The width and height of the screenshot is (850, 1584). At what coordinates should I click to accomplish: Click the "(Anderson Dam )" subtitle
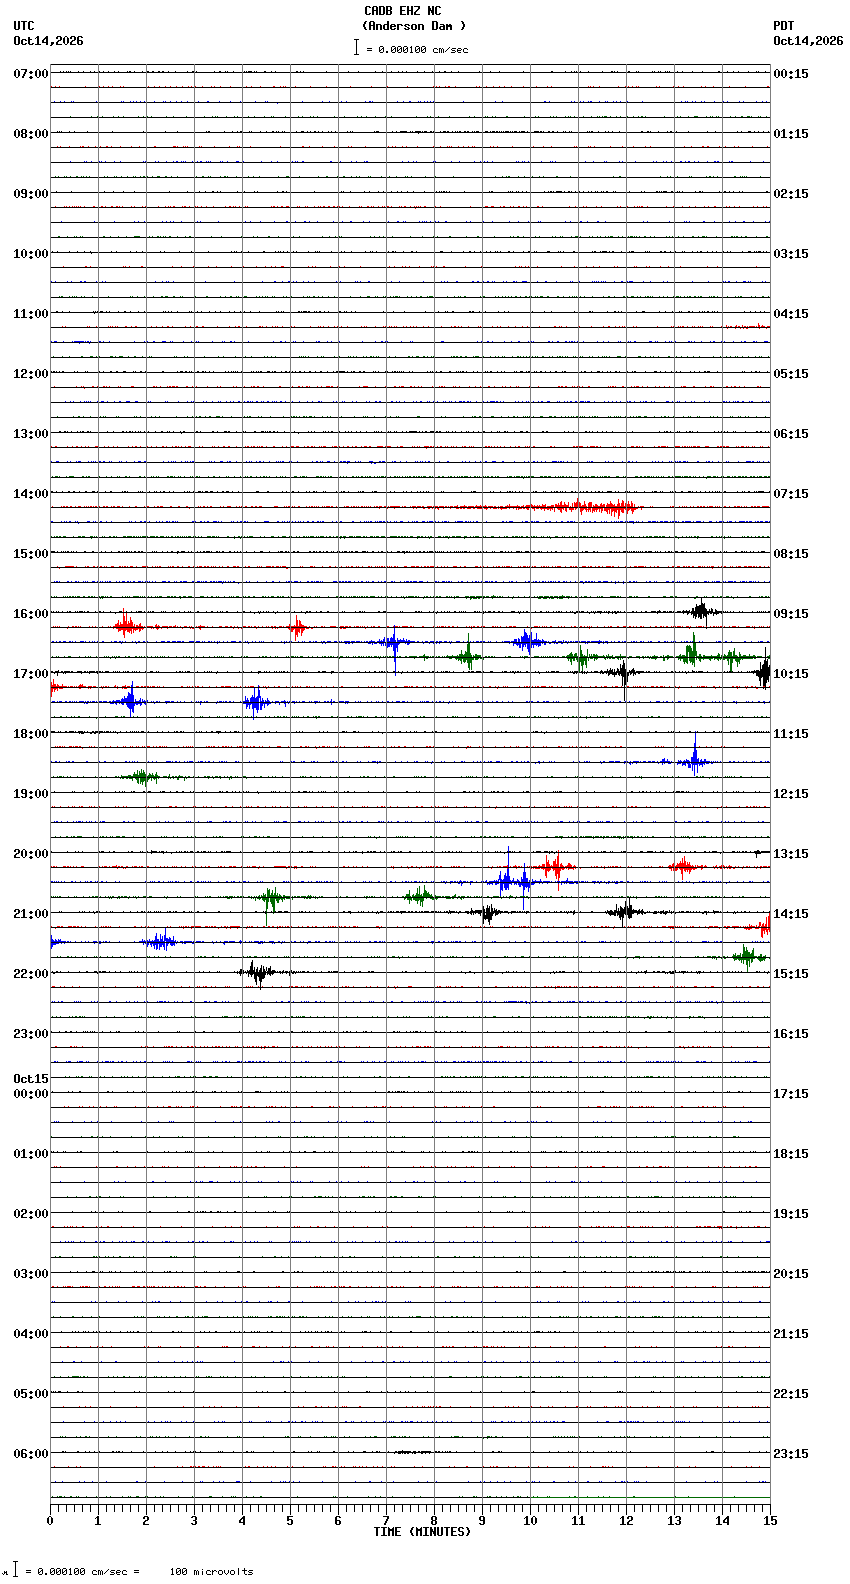point(414,26)
